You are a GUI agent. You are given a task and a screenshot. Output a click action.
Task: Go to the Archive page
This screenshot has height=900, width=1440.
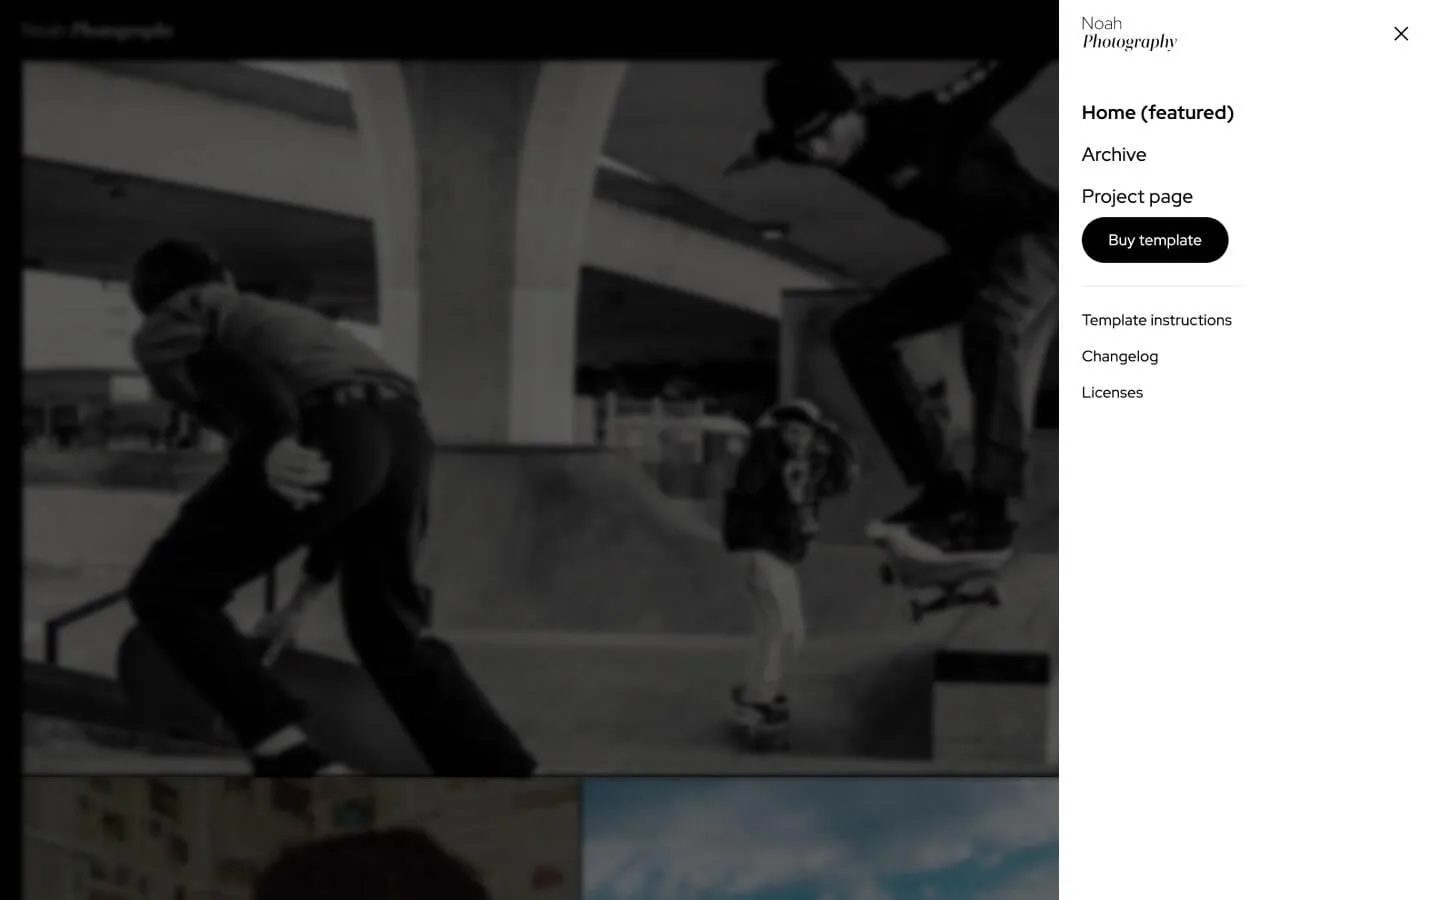(x=1113, y=155)
